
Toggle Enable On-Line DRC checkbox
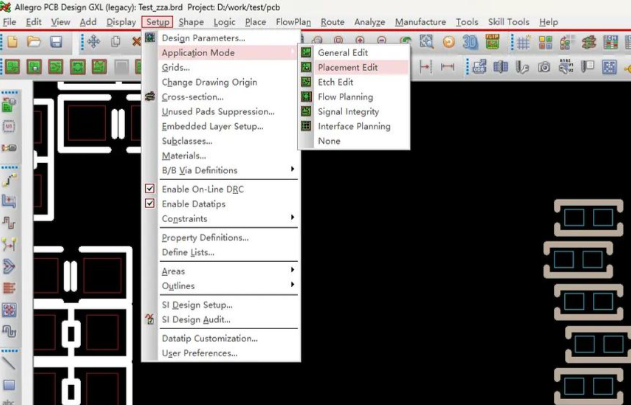150,189
